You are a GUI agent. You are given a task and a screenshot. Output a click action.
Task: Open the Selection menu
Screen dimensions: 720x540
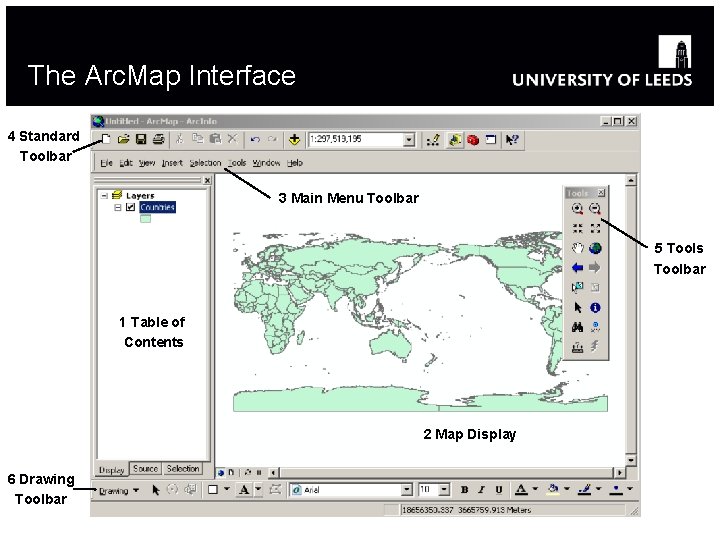tap(205, 163)
